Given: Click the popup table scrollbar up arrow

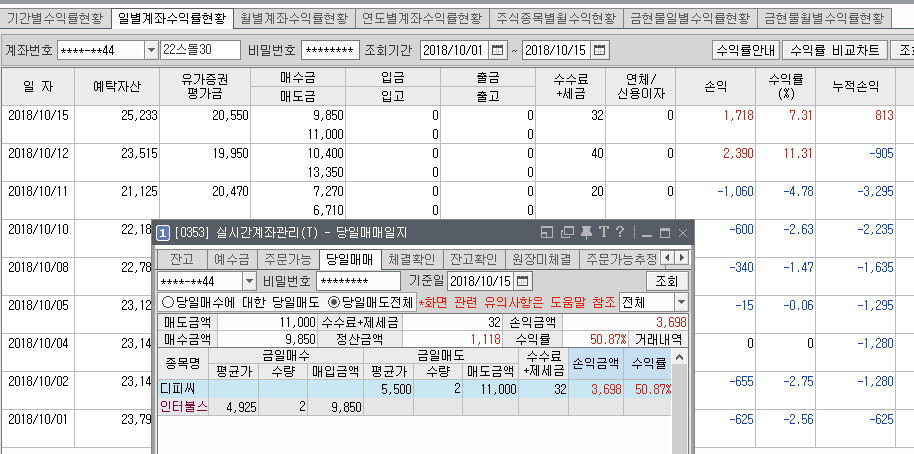Looking at the screenshot, I should [679, 356].
